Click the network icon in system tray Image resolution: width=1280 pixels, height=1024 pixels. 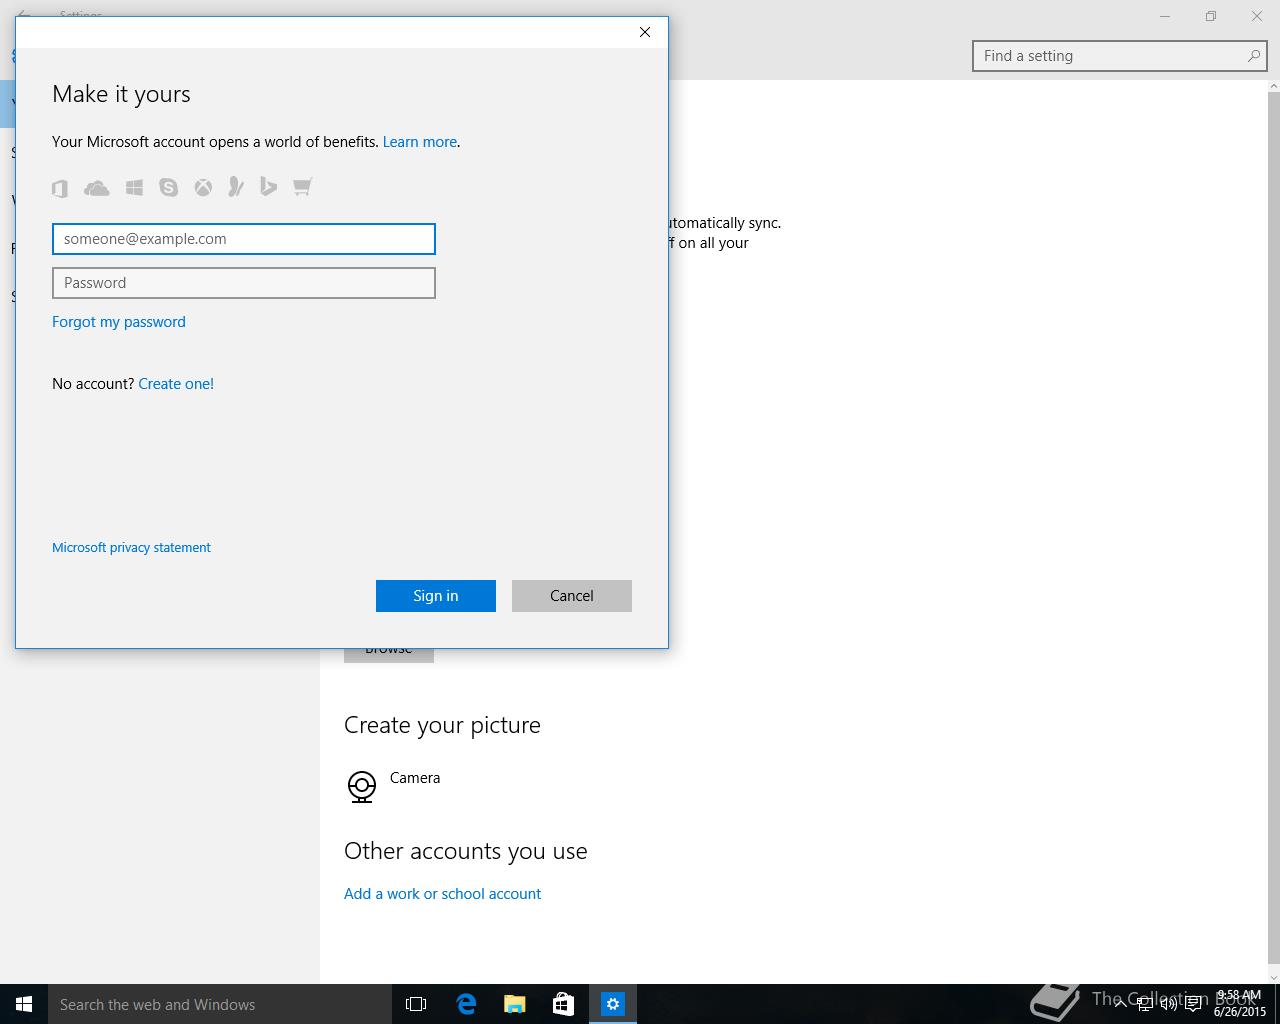point(1144,1004)
